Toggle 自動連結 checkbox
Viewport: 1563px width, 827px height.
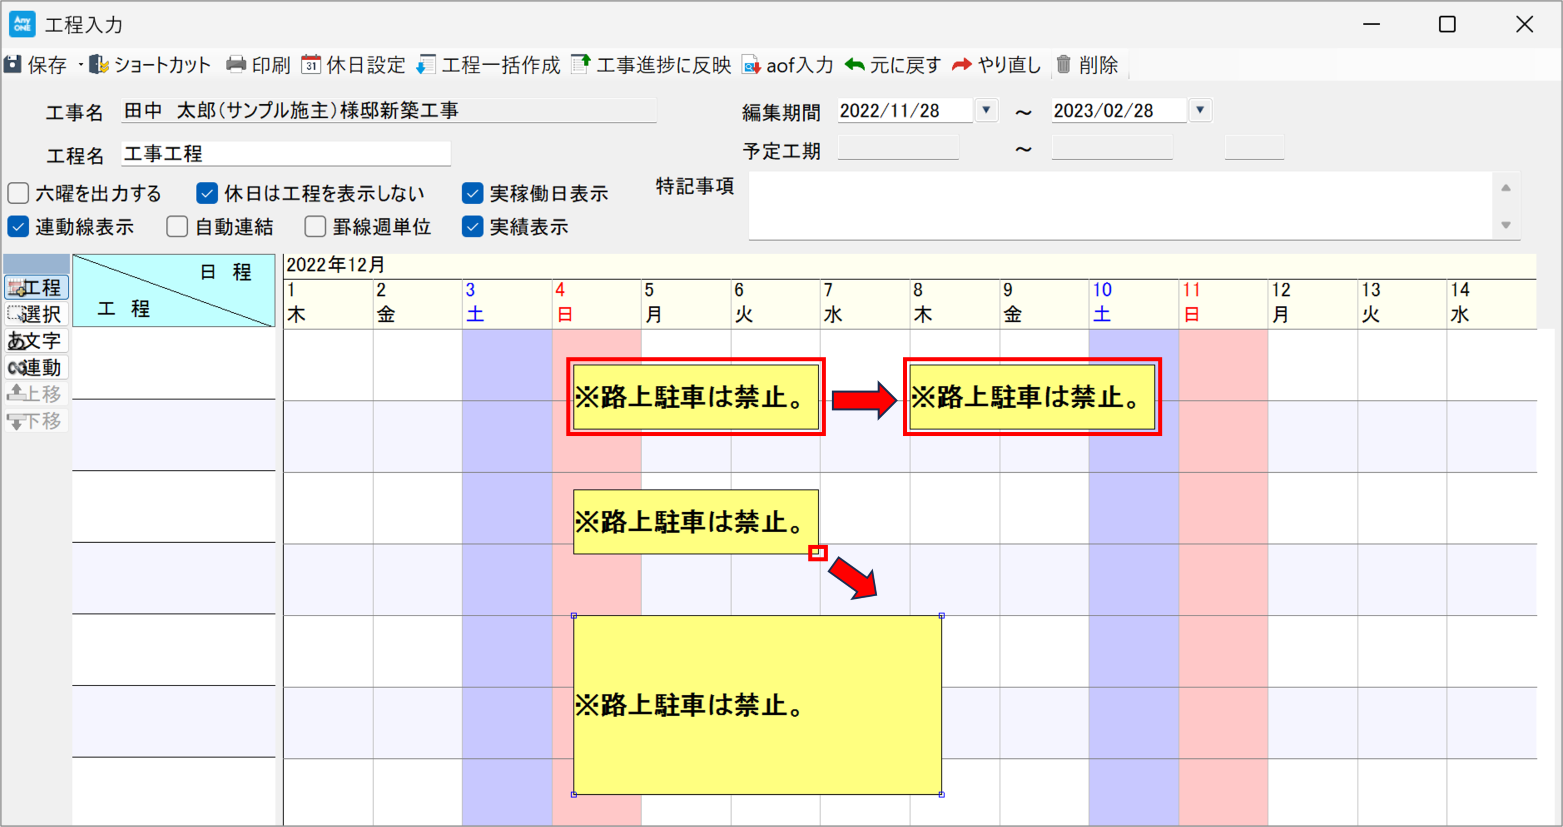pos(177,227)
